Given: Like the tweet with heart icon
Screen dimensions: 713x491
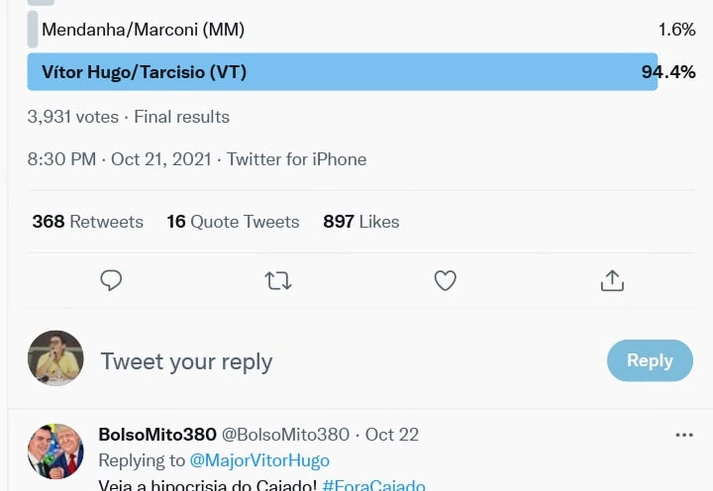Looking at the screenshot, I should pyautogui.click(x=445, y=281).
